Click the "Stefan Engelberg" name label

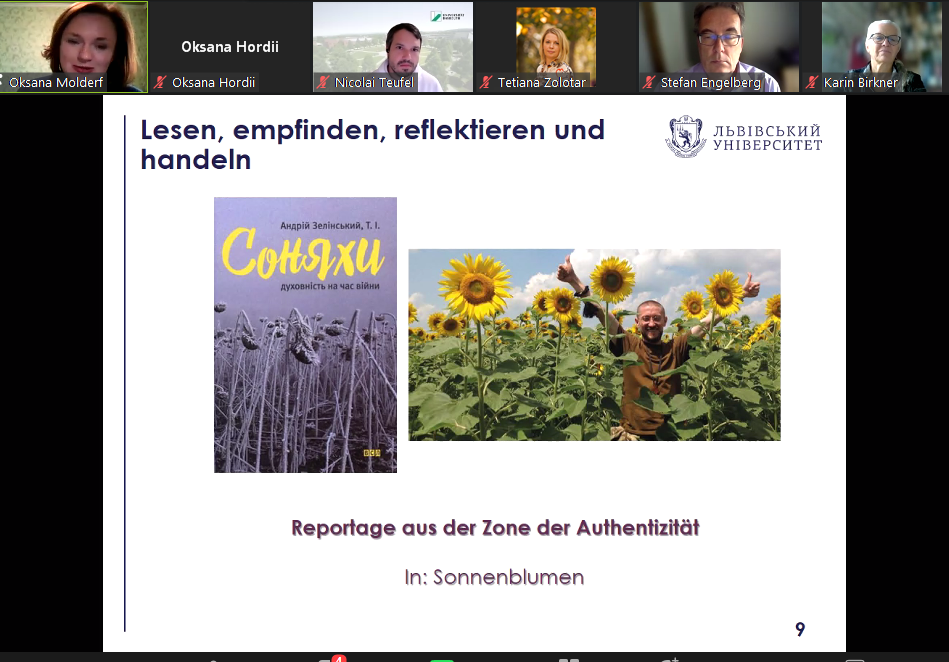[711, 82]
